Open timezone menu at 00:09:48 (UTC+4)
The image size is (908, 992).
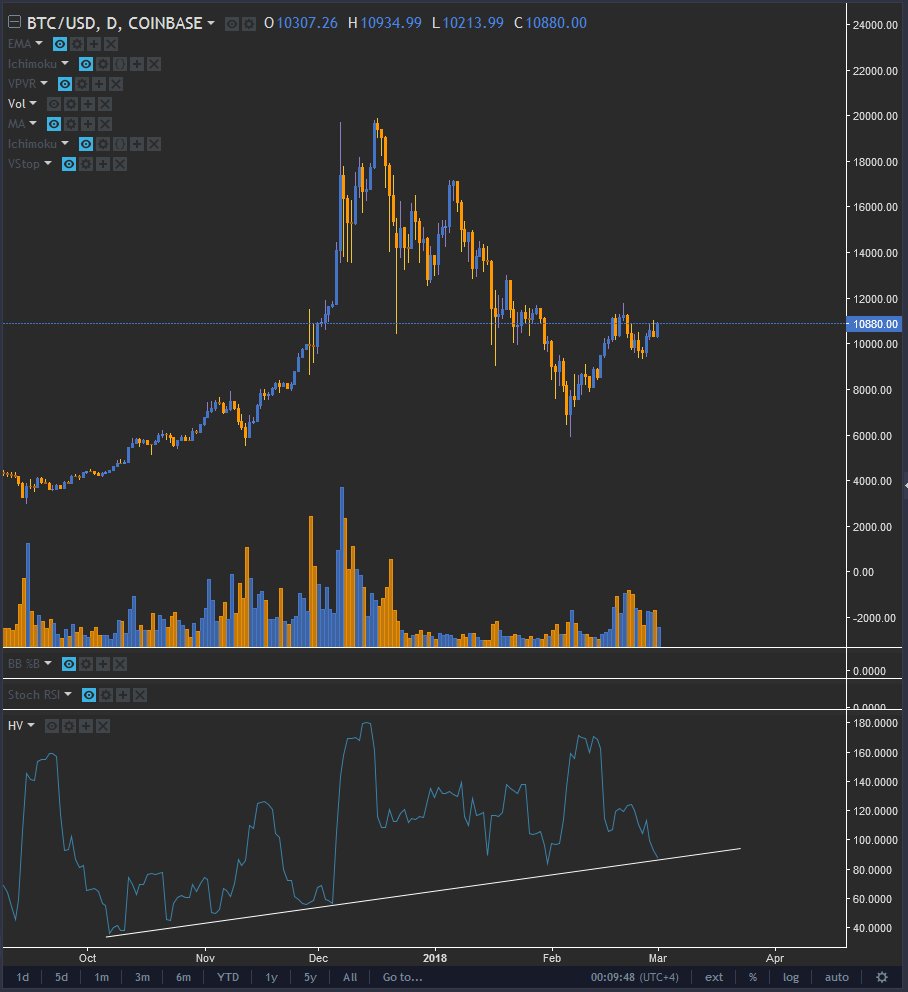(635, 977)
